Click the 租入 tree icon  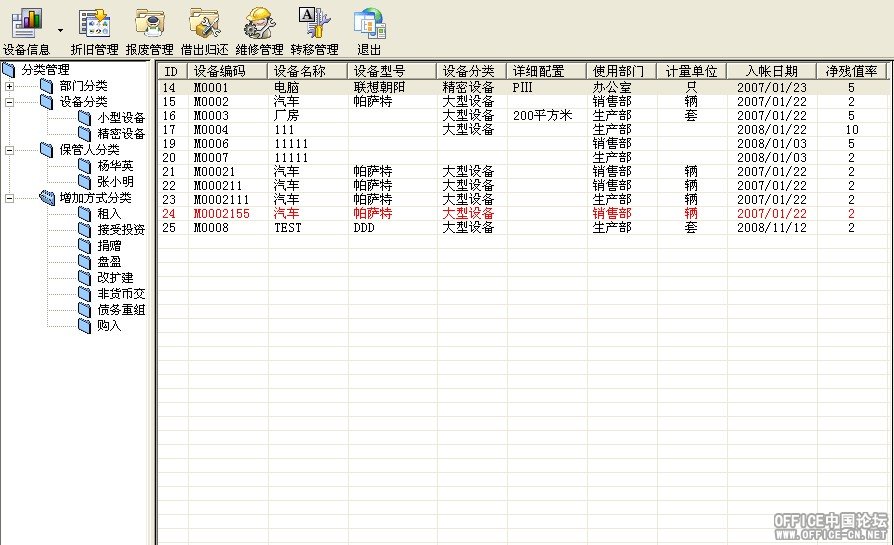coord(84,214)
